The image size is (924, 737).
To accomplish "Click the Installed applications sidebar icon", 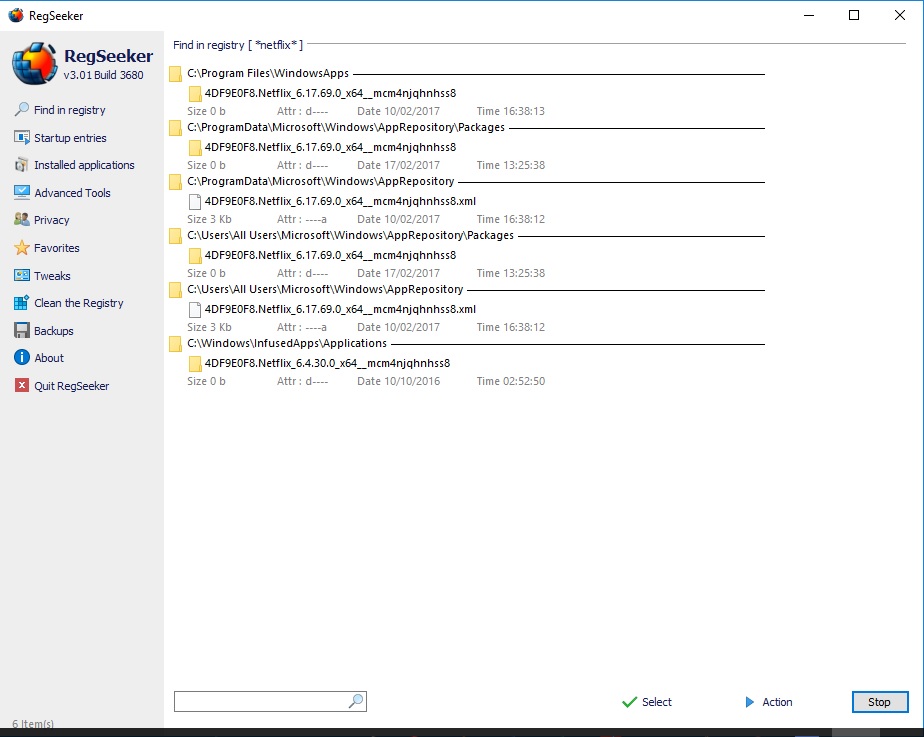I will [x=22, y=165].
